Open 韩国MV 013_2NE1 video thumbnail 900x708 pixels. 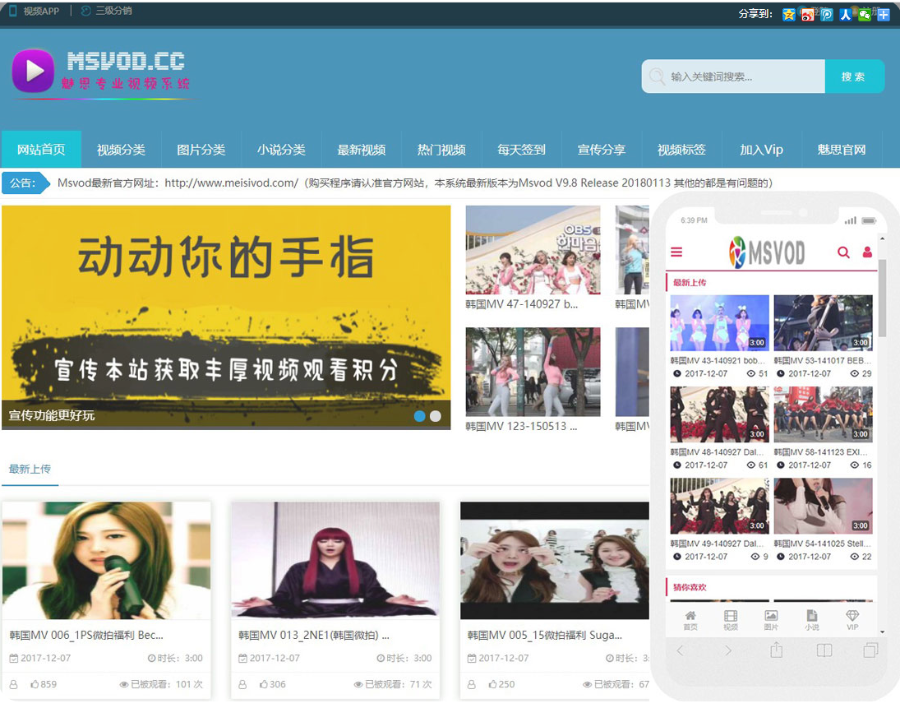pos(335,560)
